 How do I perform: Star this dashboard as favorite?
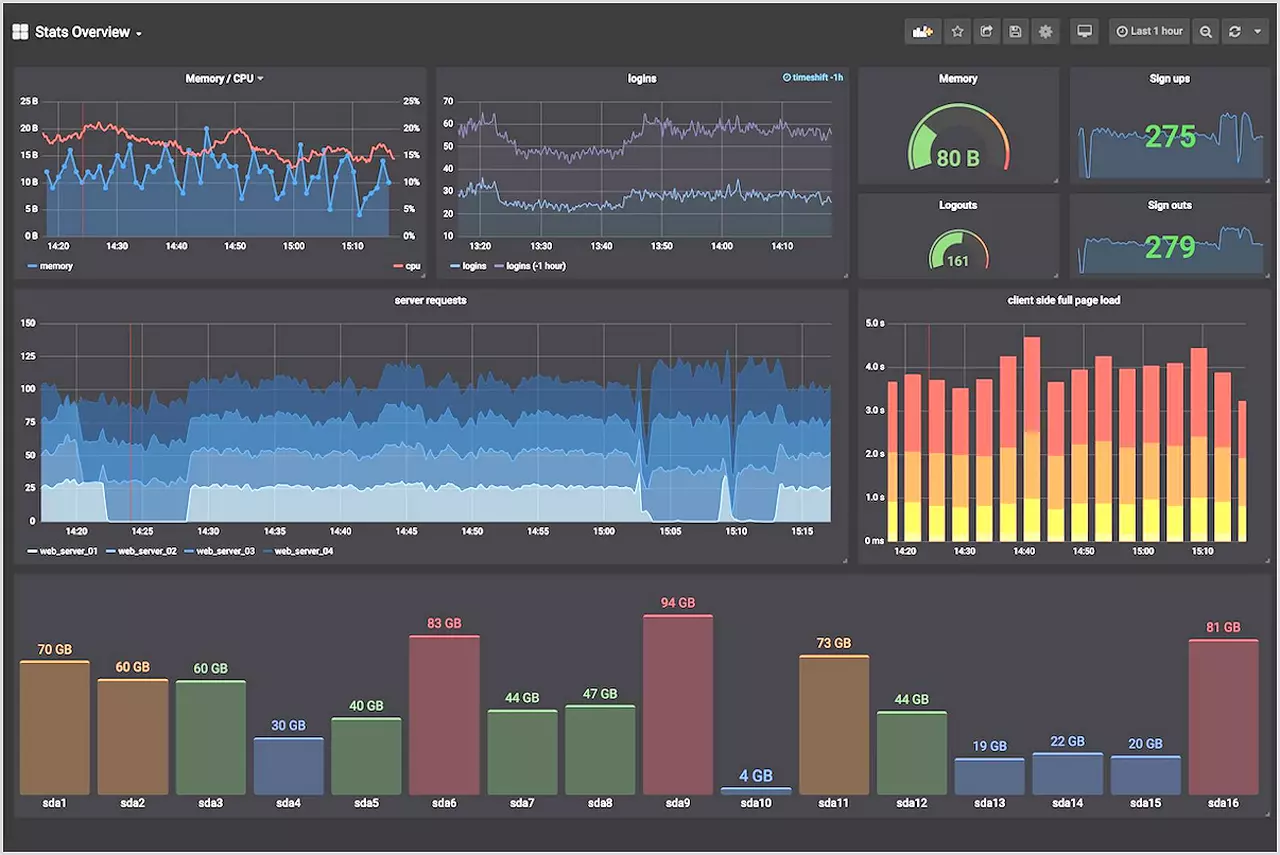957,32
